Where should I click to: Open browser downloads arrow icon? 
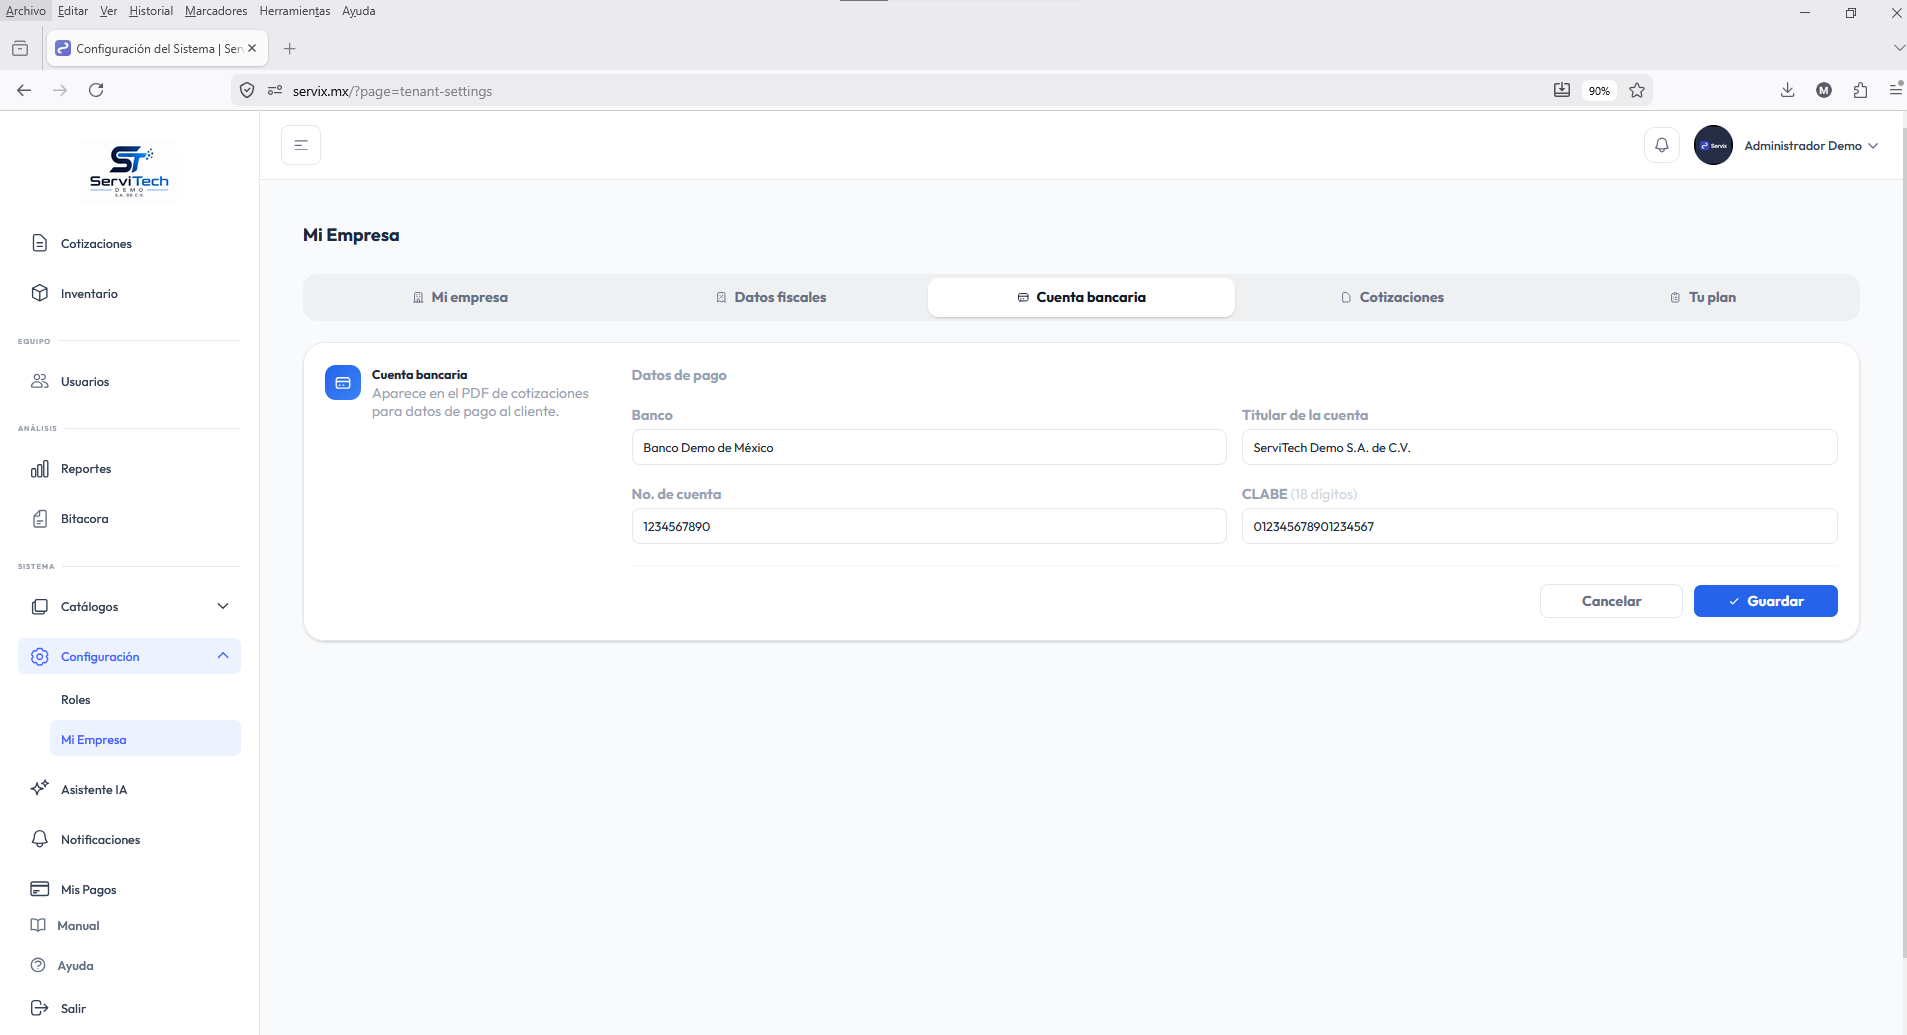tap(1787, 90)
